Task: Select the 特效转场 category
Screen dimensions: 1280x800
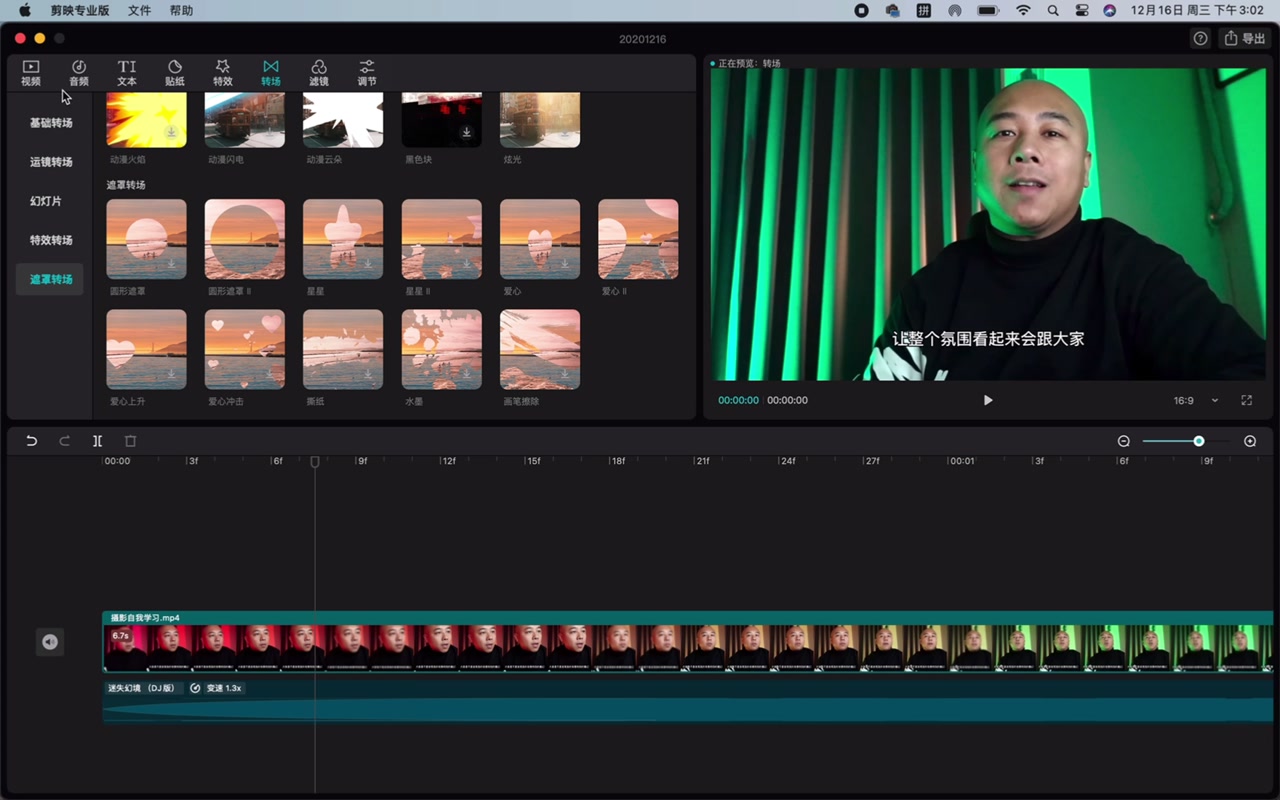Action: (51, 240)
